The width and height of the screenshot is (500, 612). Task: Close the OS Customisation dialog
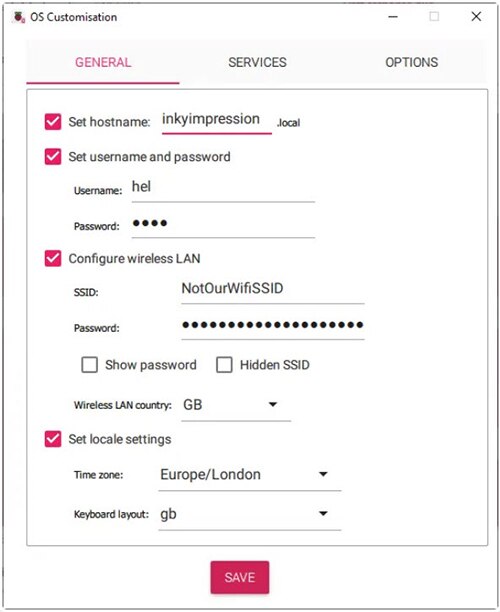click(476, 16)
